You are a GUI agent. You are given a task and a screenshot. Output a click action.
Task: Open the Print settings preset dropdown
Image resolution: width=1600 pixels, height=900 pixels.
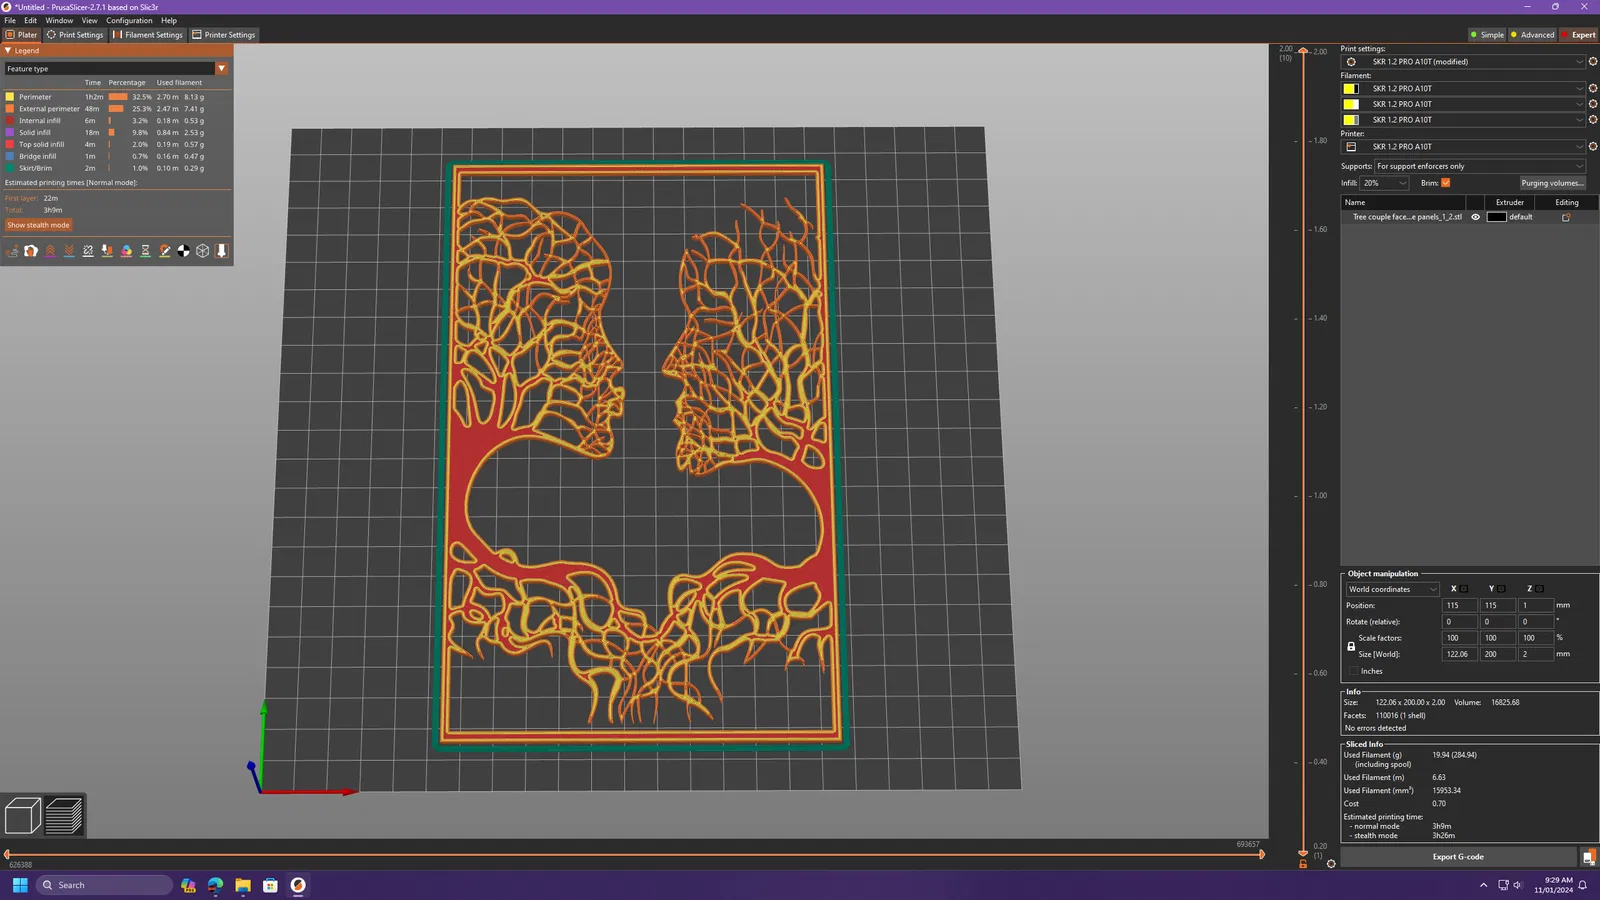(x=1464, y=62)
